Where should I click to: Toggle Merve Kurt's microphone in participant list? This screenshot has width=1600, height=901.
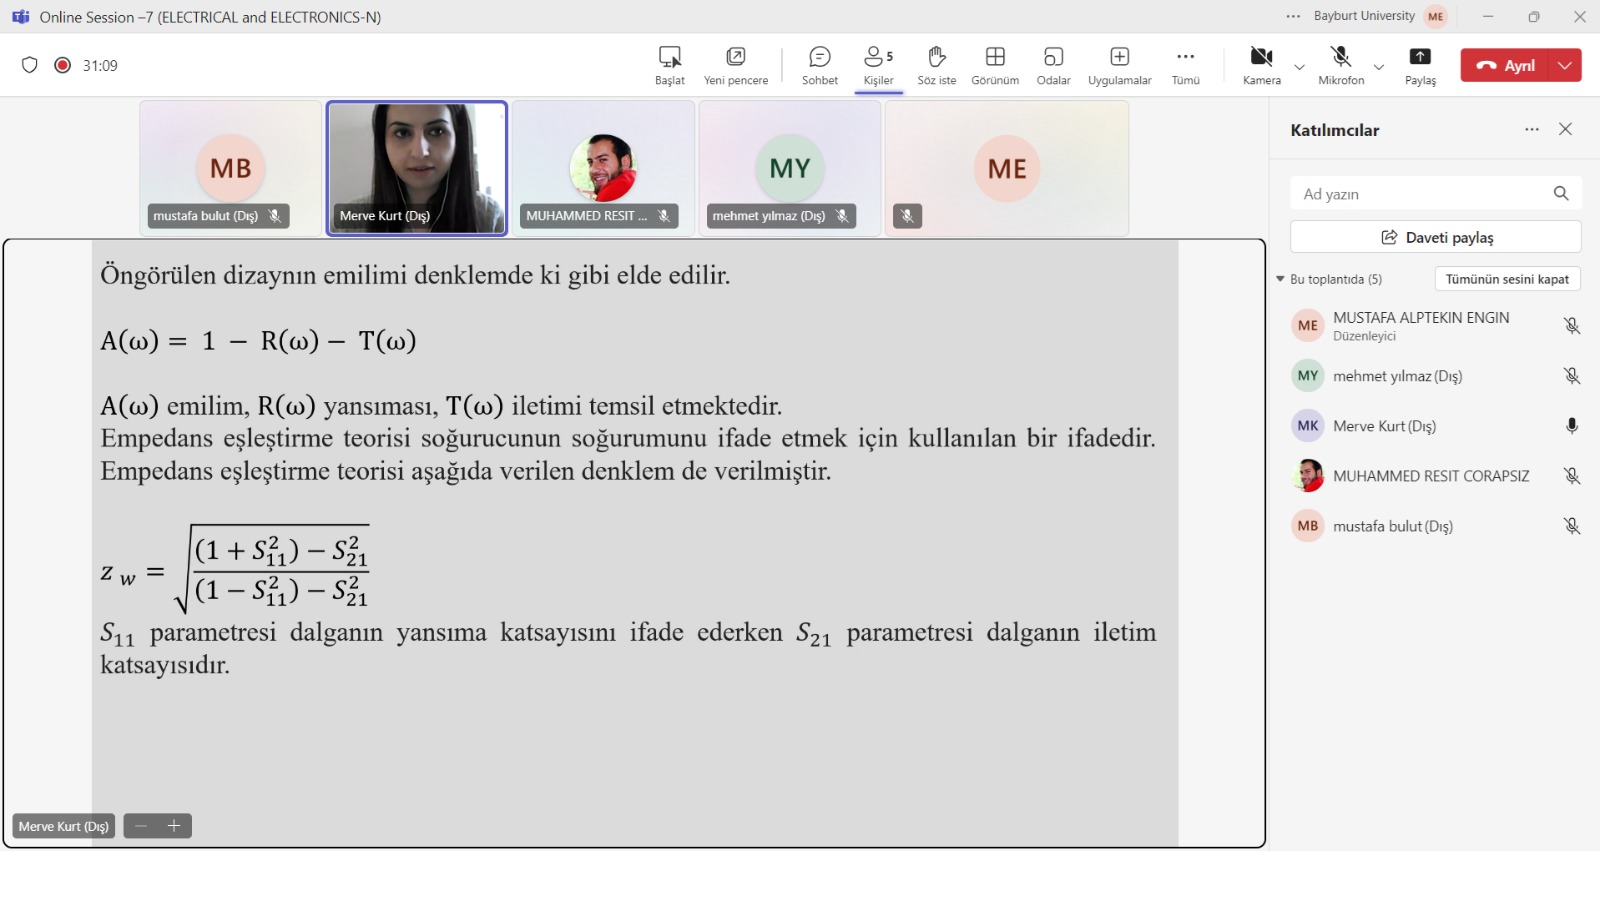coord(1571,426)
